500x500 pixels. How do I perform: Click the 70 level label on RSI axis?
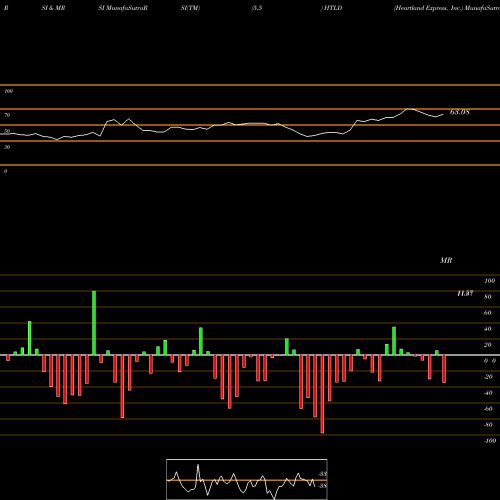click(7, 115)
